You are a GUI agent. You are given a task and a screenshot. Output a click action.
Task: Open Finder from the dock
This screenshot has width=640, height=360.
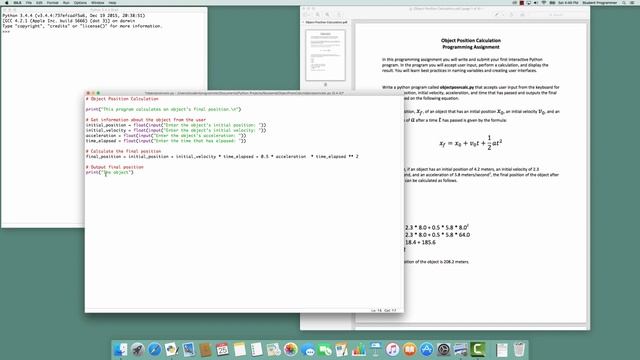[x=120, y=350]
